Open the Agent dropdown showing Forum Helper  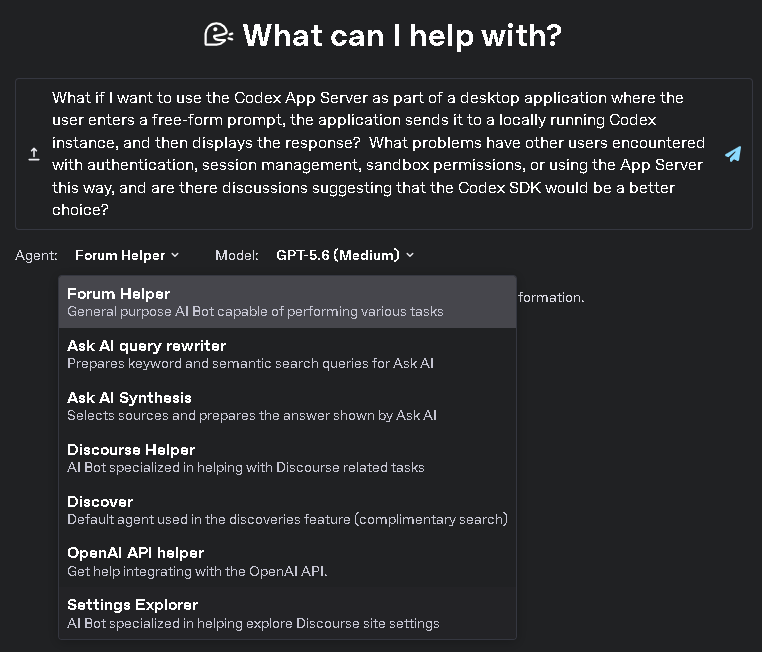coord(127,255)
